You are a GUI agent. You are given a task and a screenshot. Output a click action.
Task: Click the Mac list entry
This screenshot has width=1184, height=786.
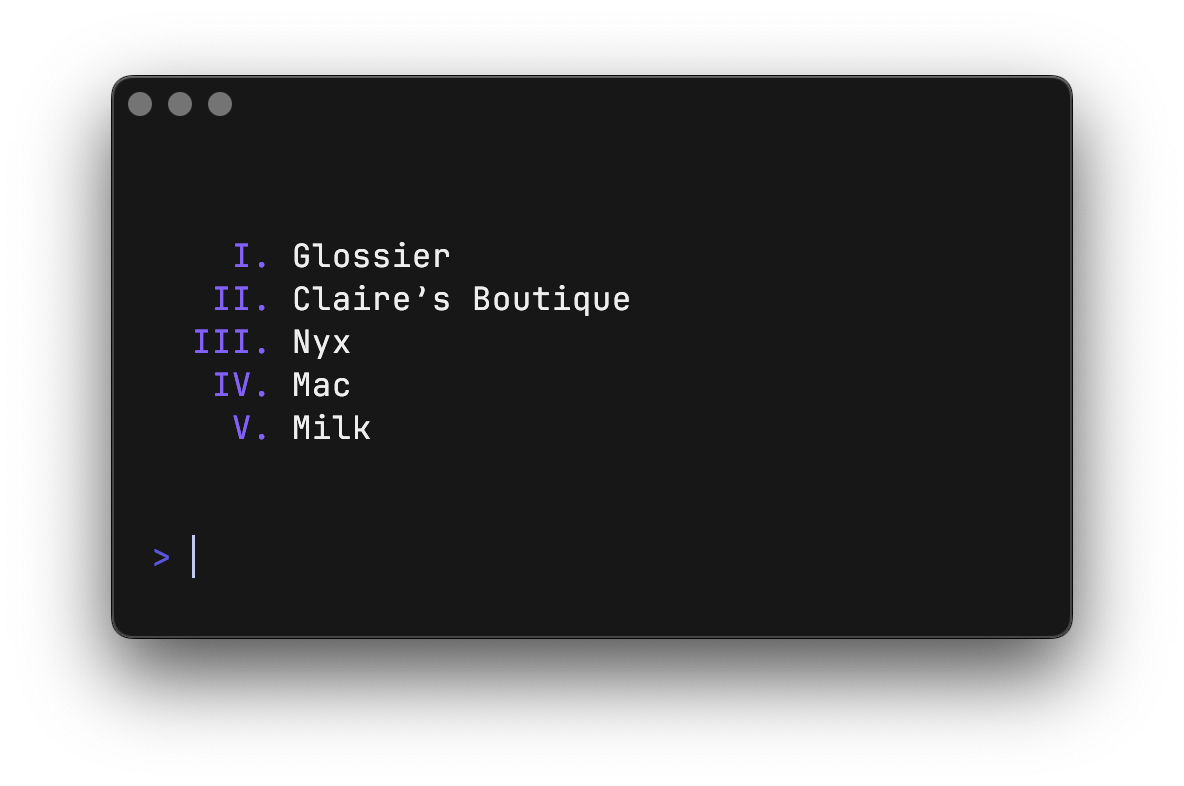pyautogui.click(x=320, y=385)
